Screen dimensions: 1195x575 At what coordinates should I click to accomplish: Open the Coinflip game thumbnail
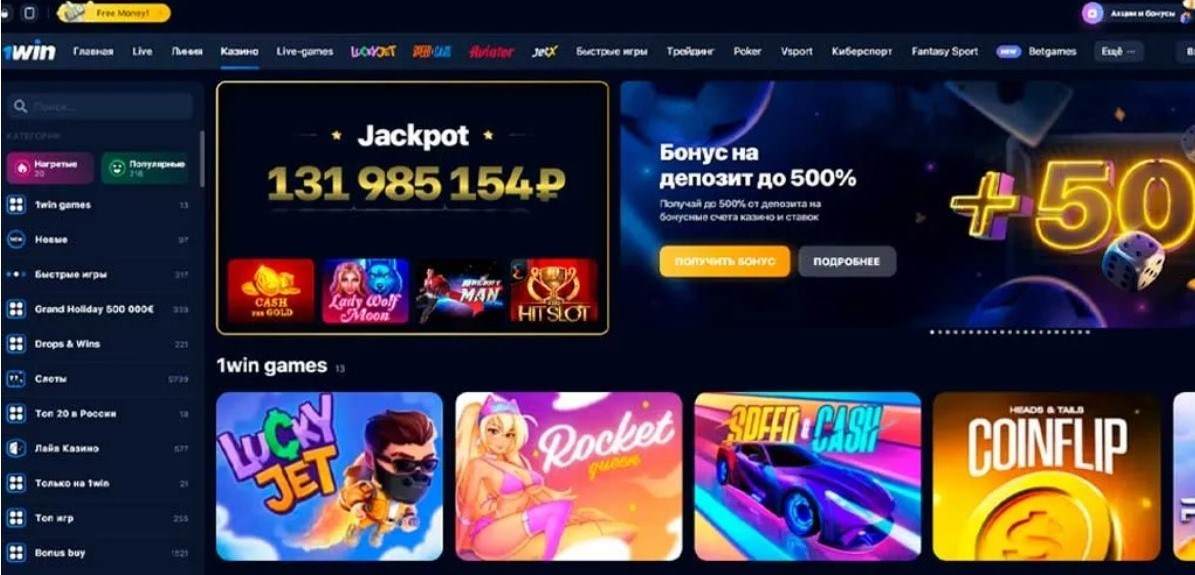point(1046,477)
